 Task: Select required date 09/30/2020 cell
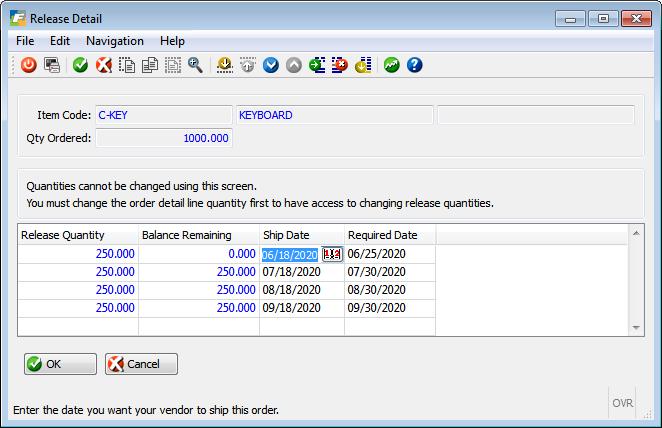click(x=390, y=308)
